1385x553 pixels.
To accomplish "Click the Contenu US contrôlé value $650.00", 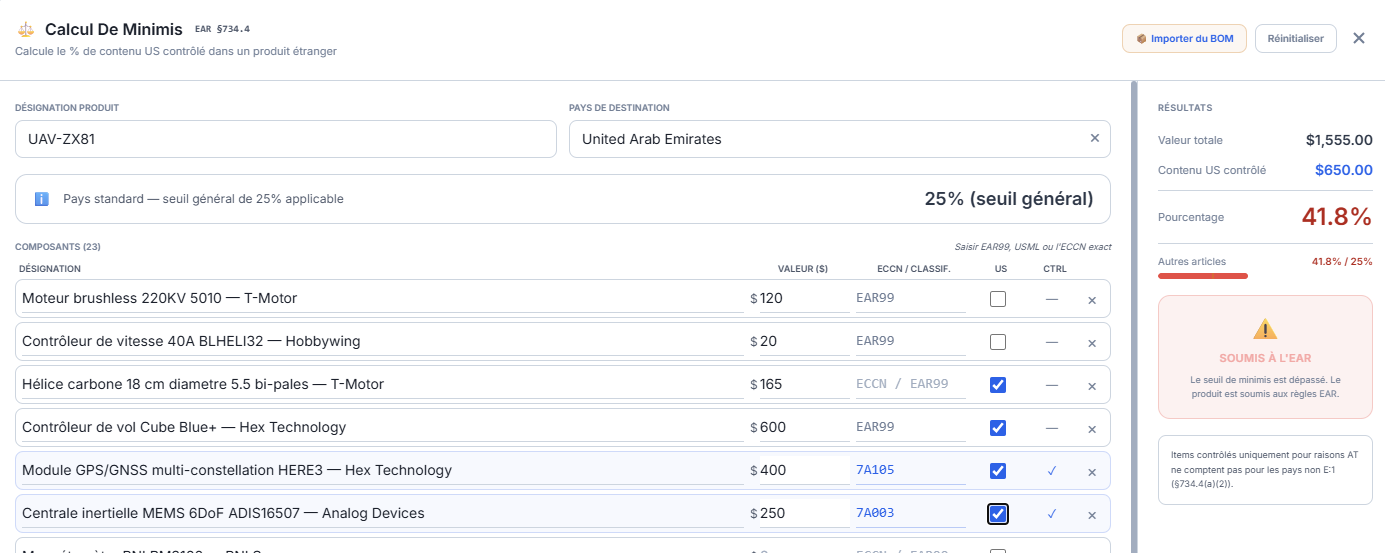I will 1343,170.
